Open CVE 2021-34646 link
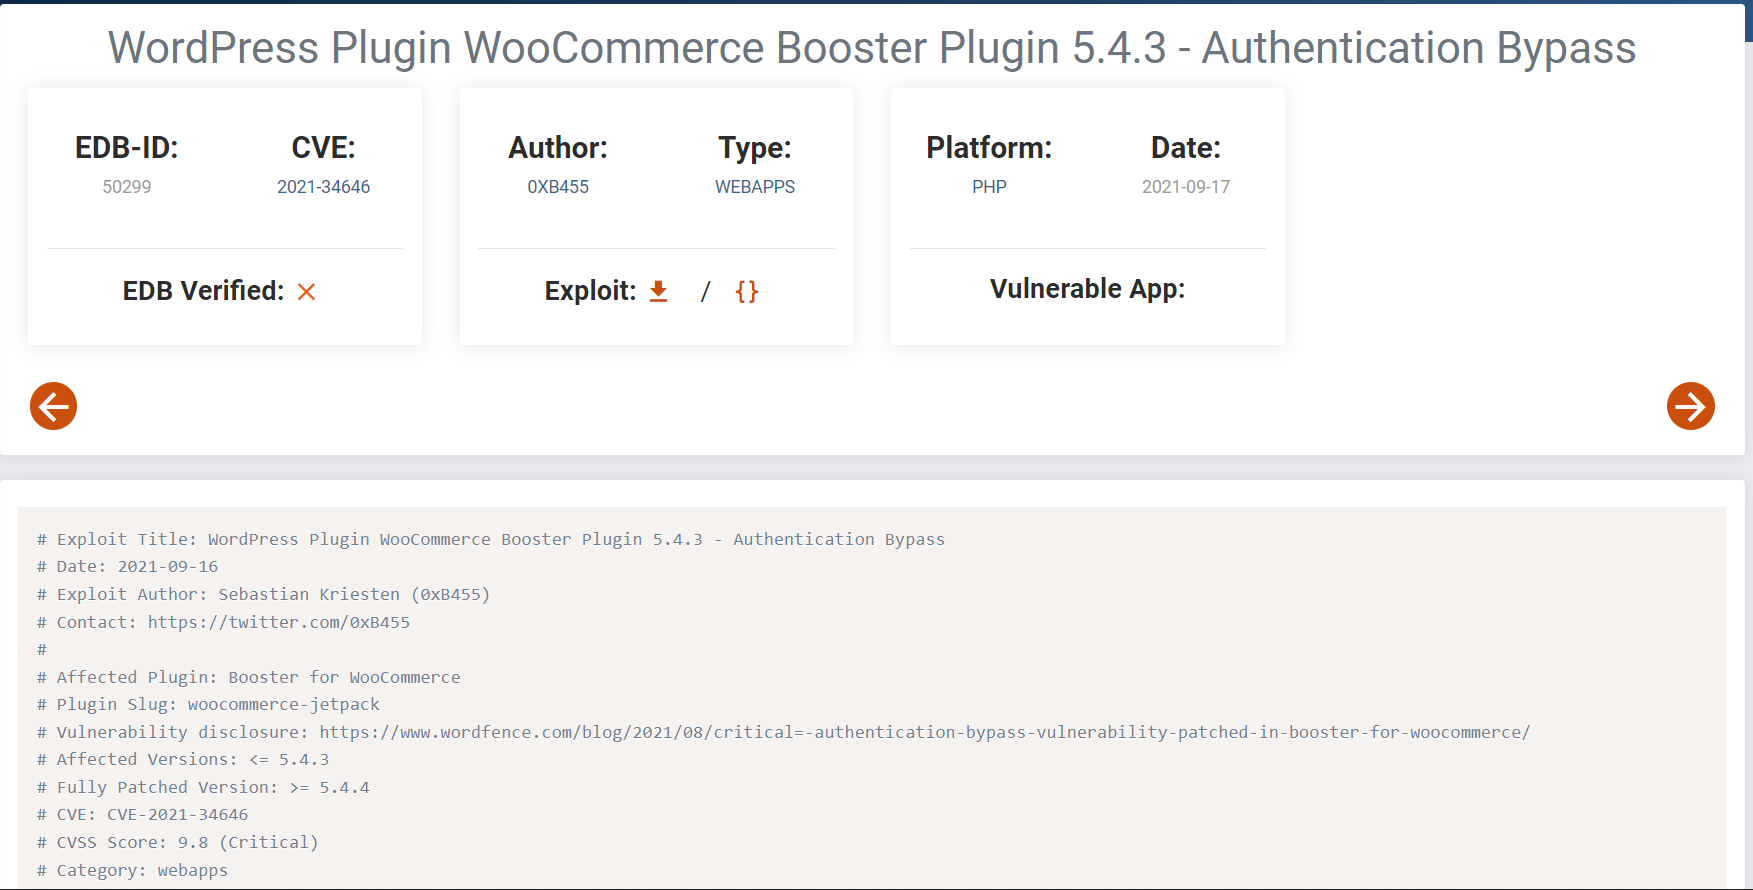Screen dimensions: 1753x890 point(324,187)
